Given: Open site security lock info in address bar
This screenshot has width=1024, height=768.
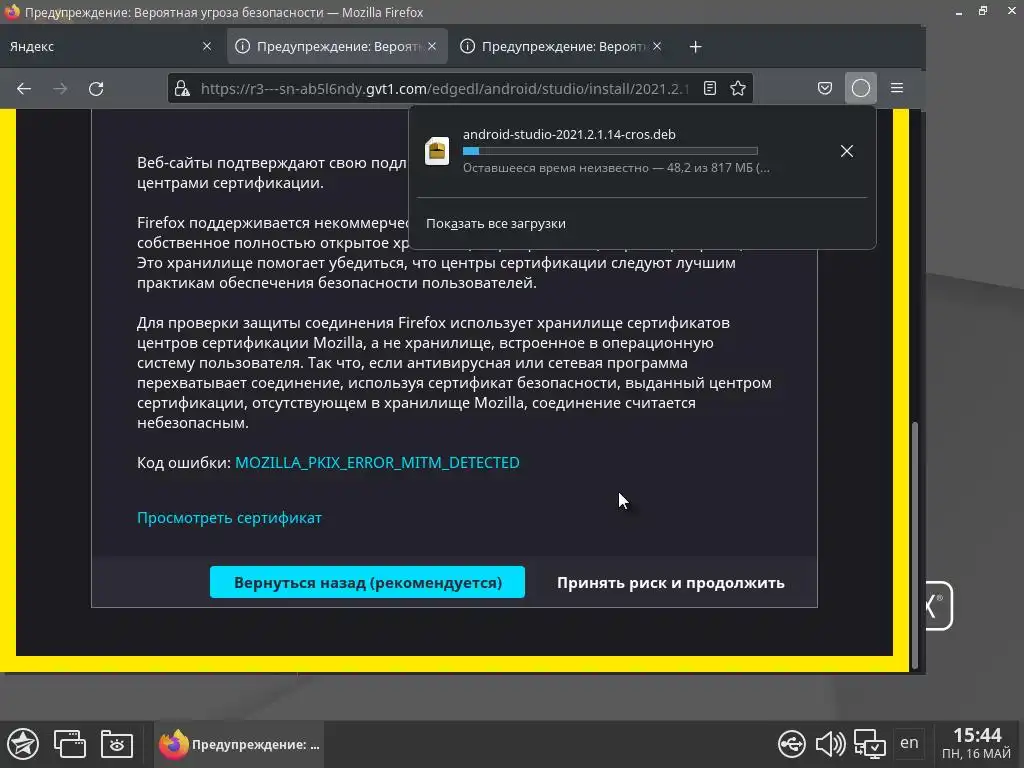Looking at the screenshot, I should tap(182, 88).
